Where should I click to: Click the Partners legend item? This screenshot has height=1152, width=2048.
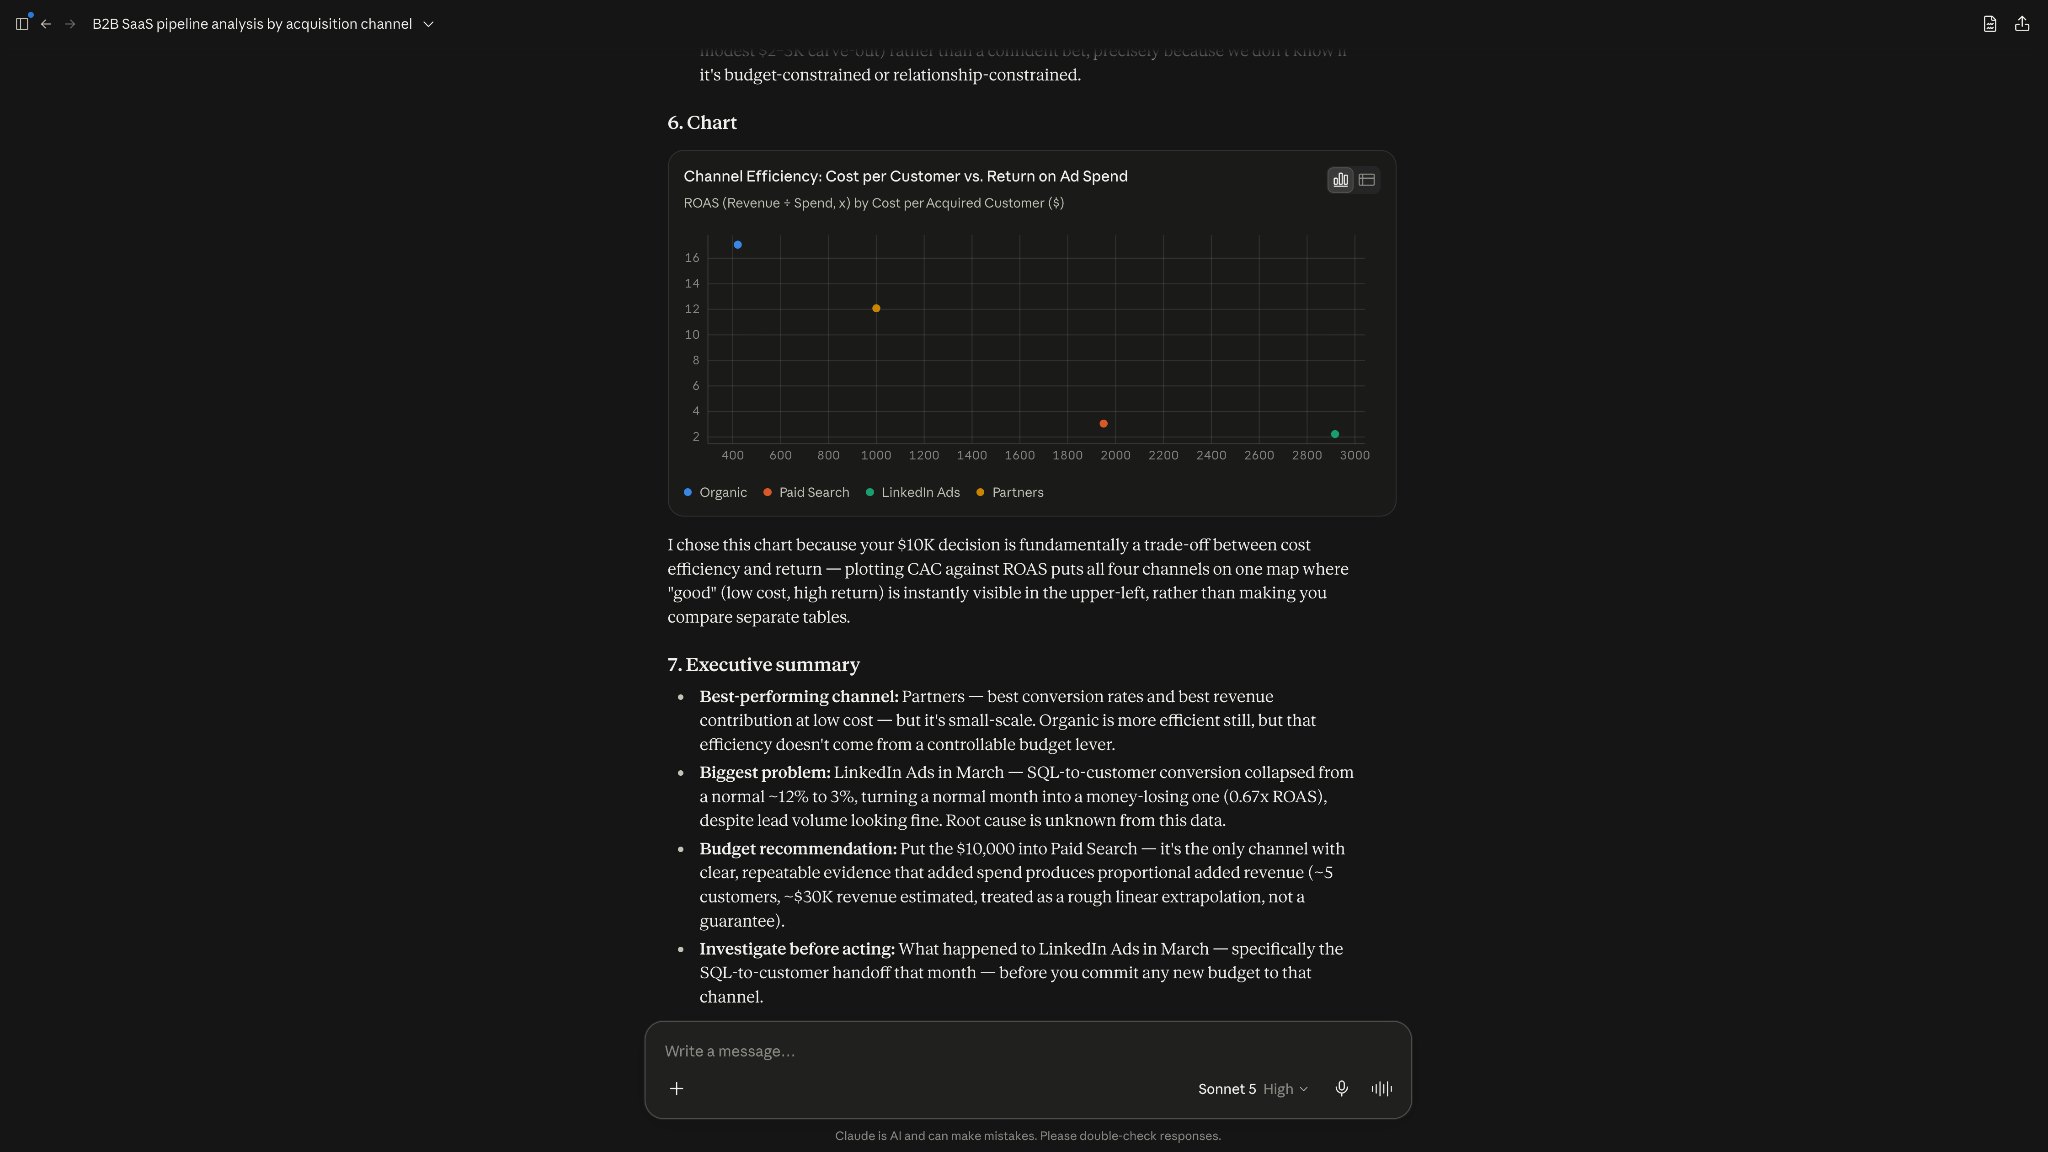pyautogui.click(x=1010, y=493)
